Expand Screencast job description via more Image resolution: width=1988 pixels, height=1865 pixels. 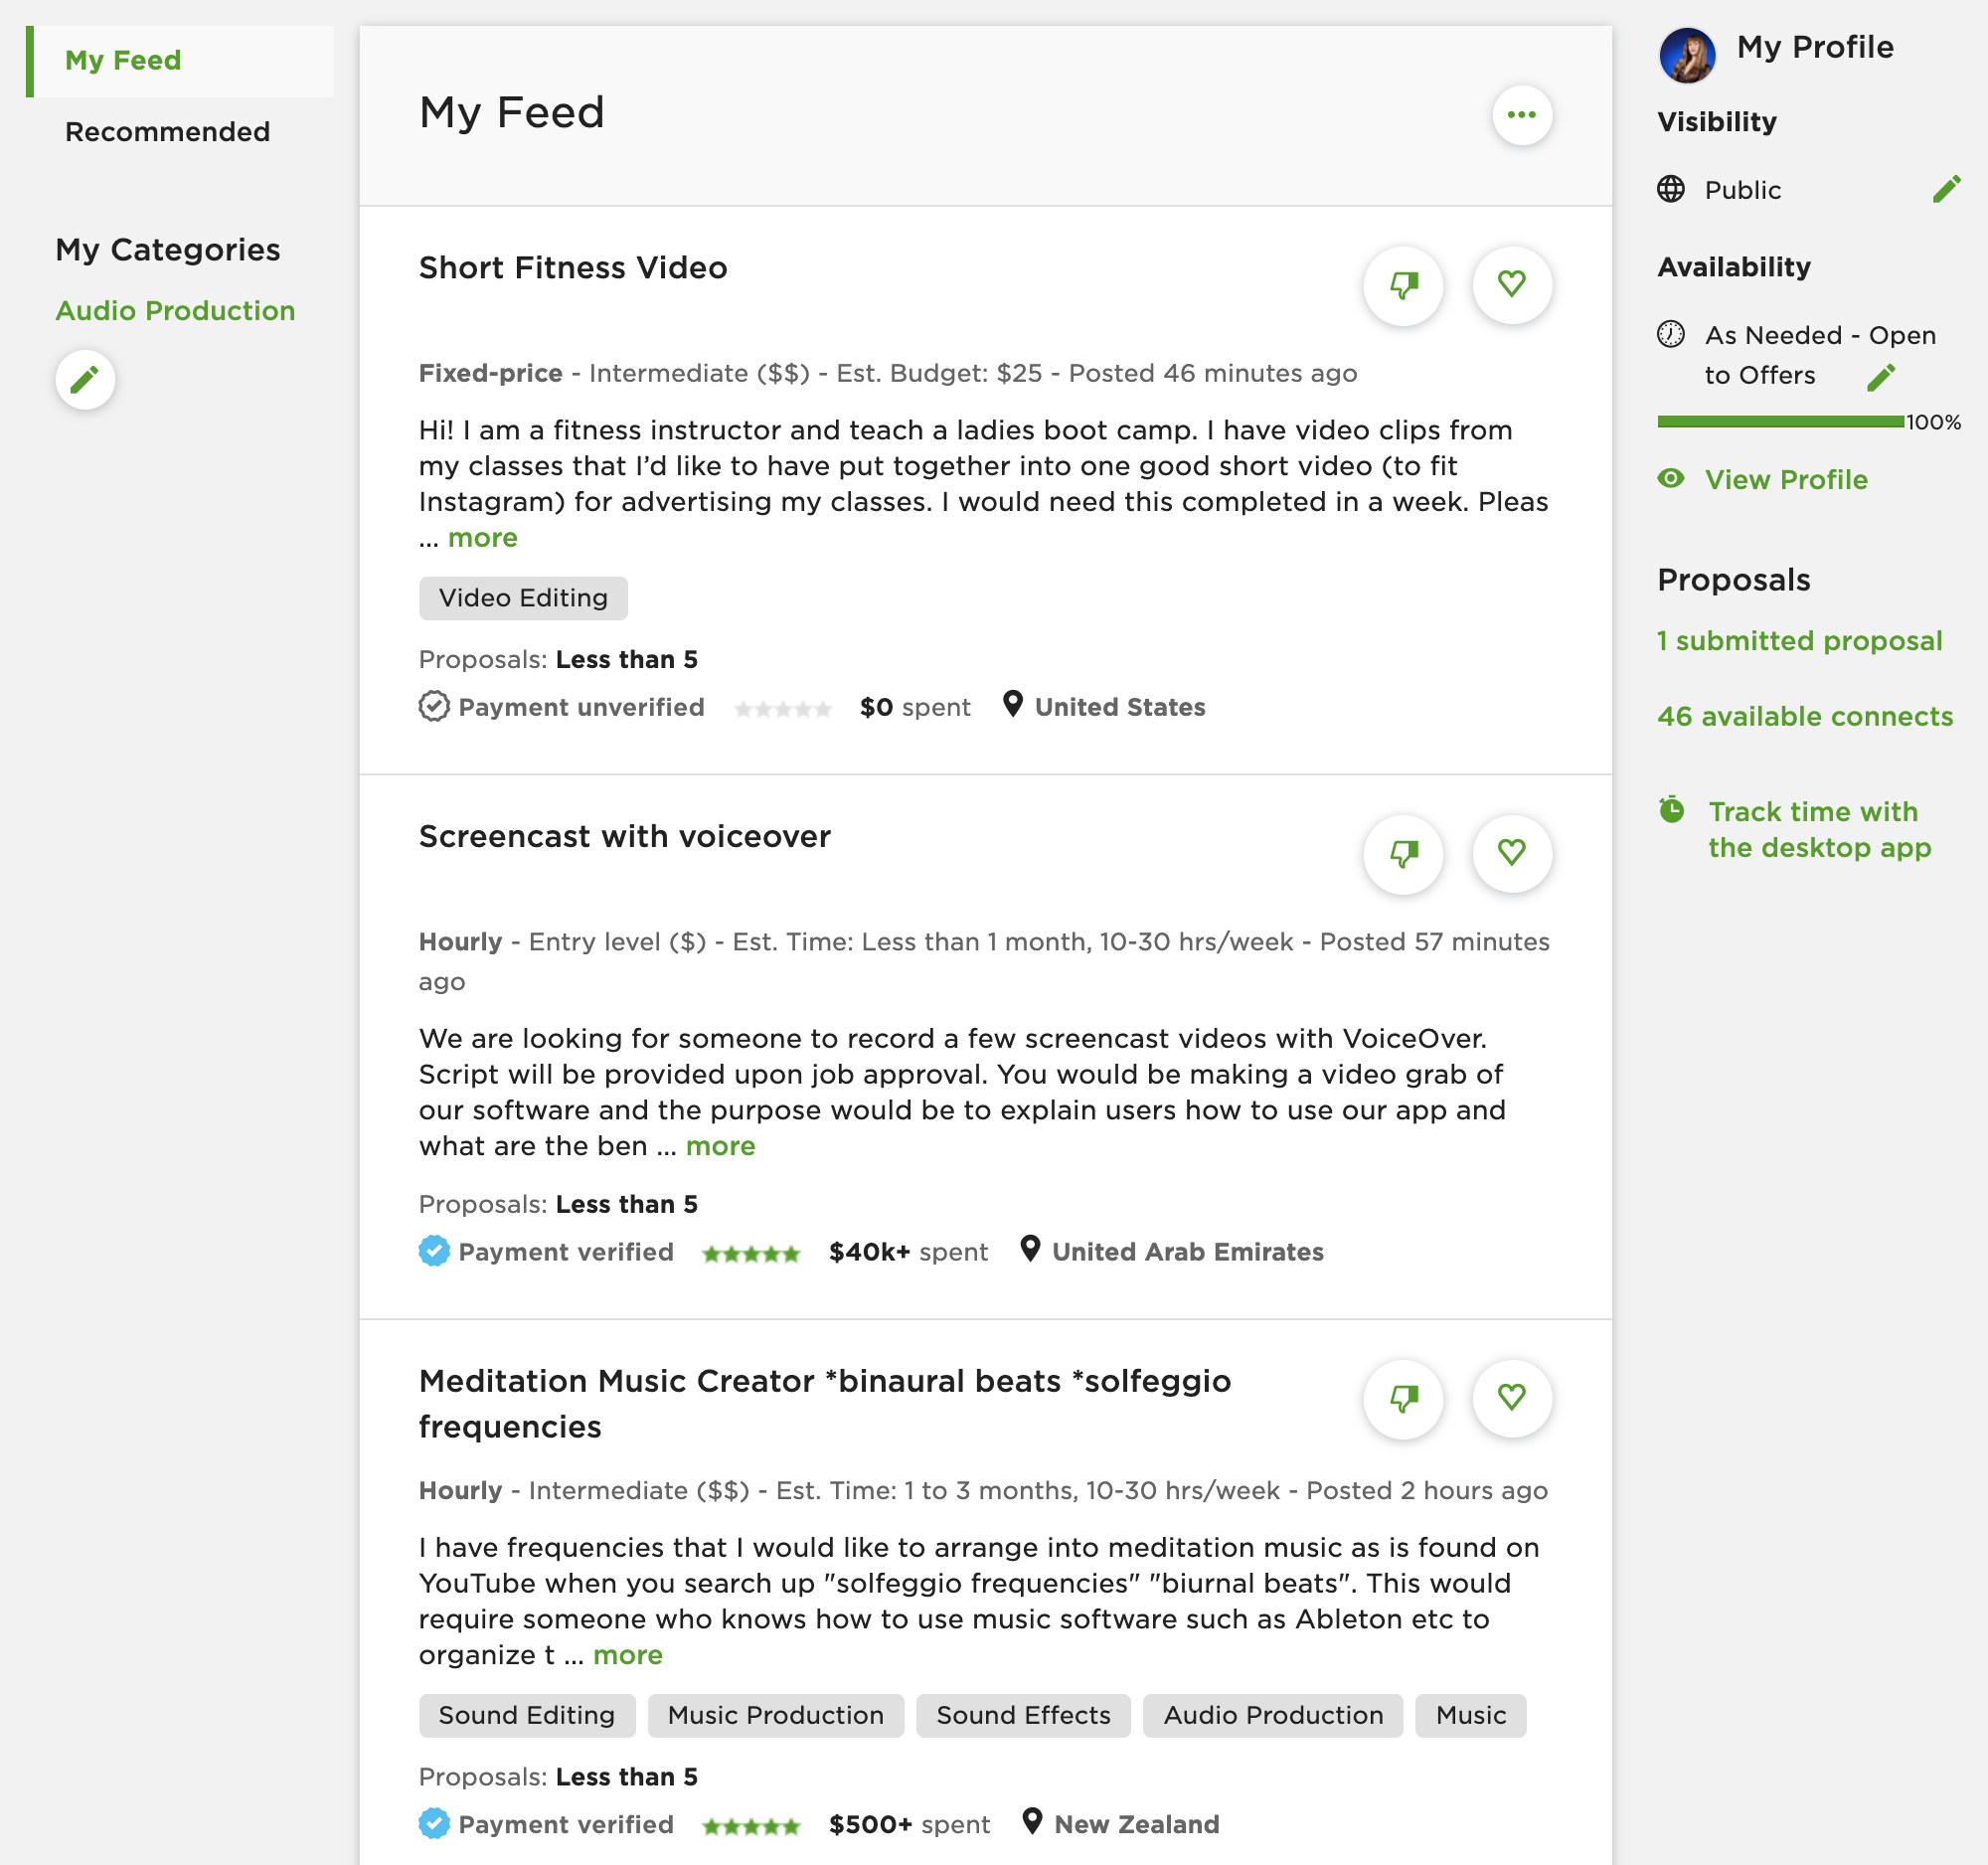coord(720,1146)
